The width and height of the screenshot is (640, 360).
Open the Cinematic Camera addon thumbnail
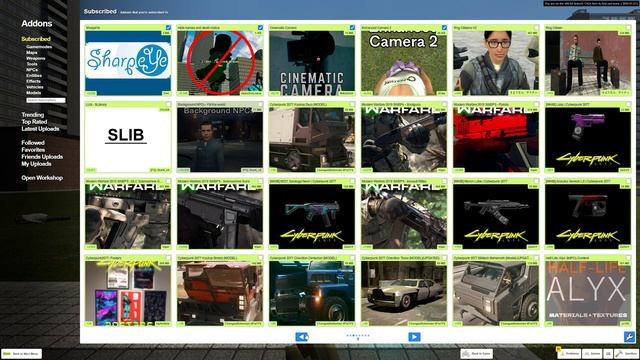point(312,63)
